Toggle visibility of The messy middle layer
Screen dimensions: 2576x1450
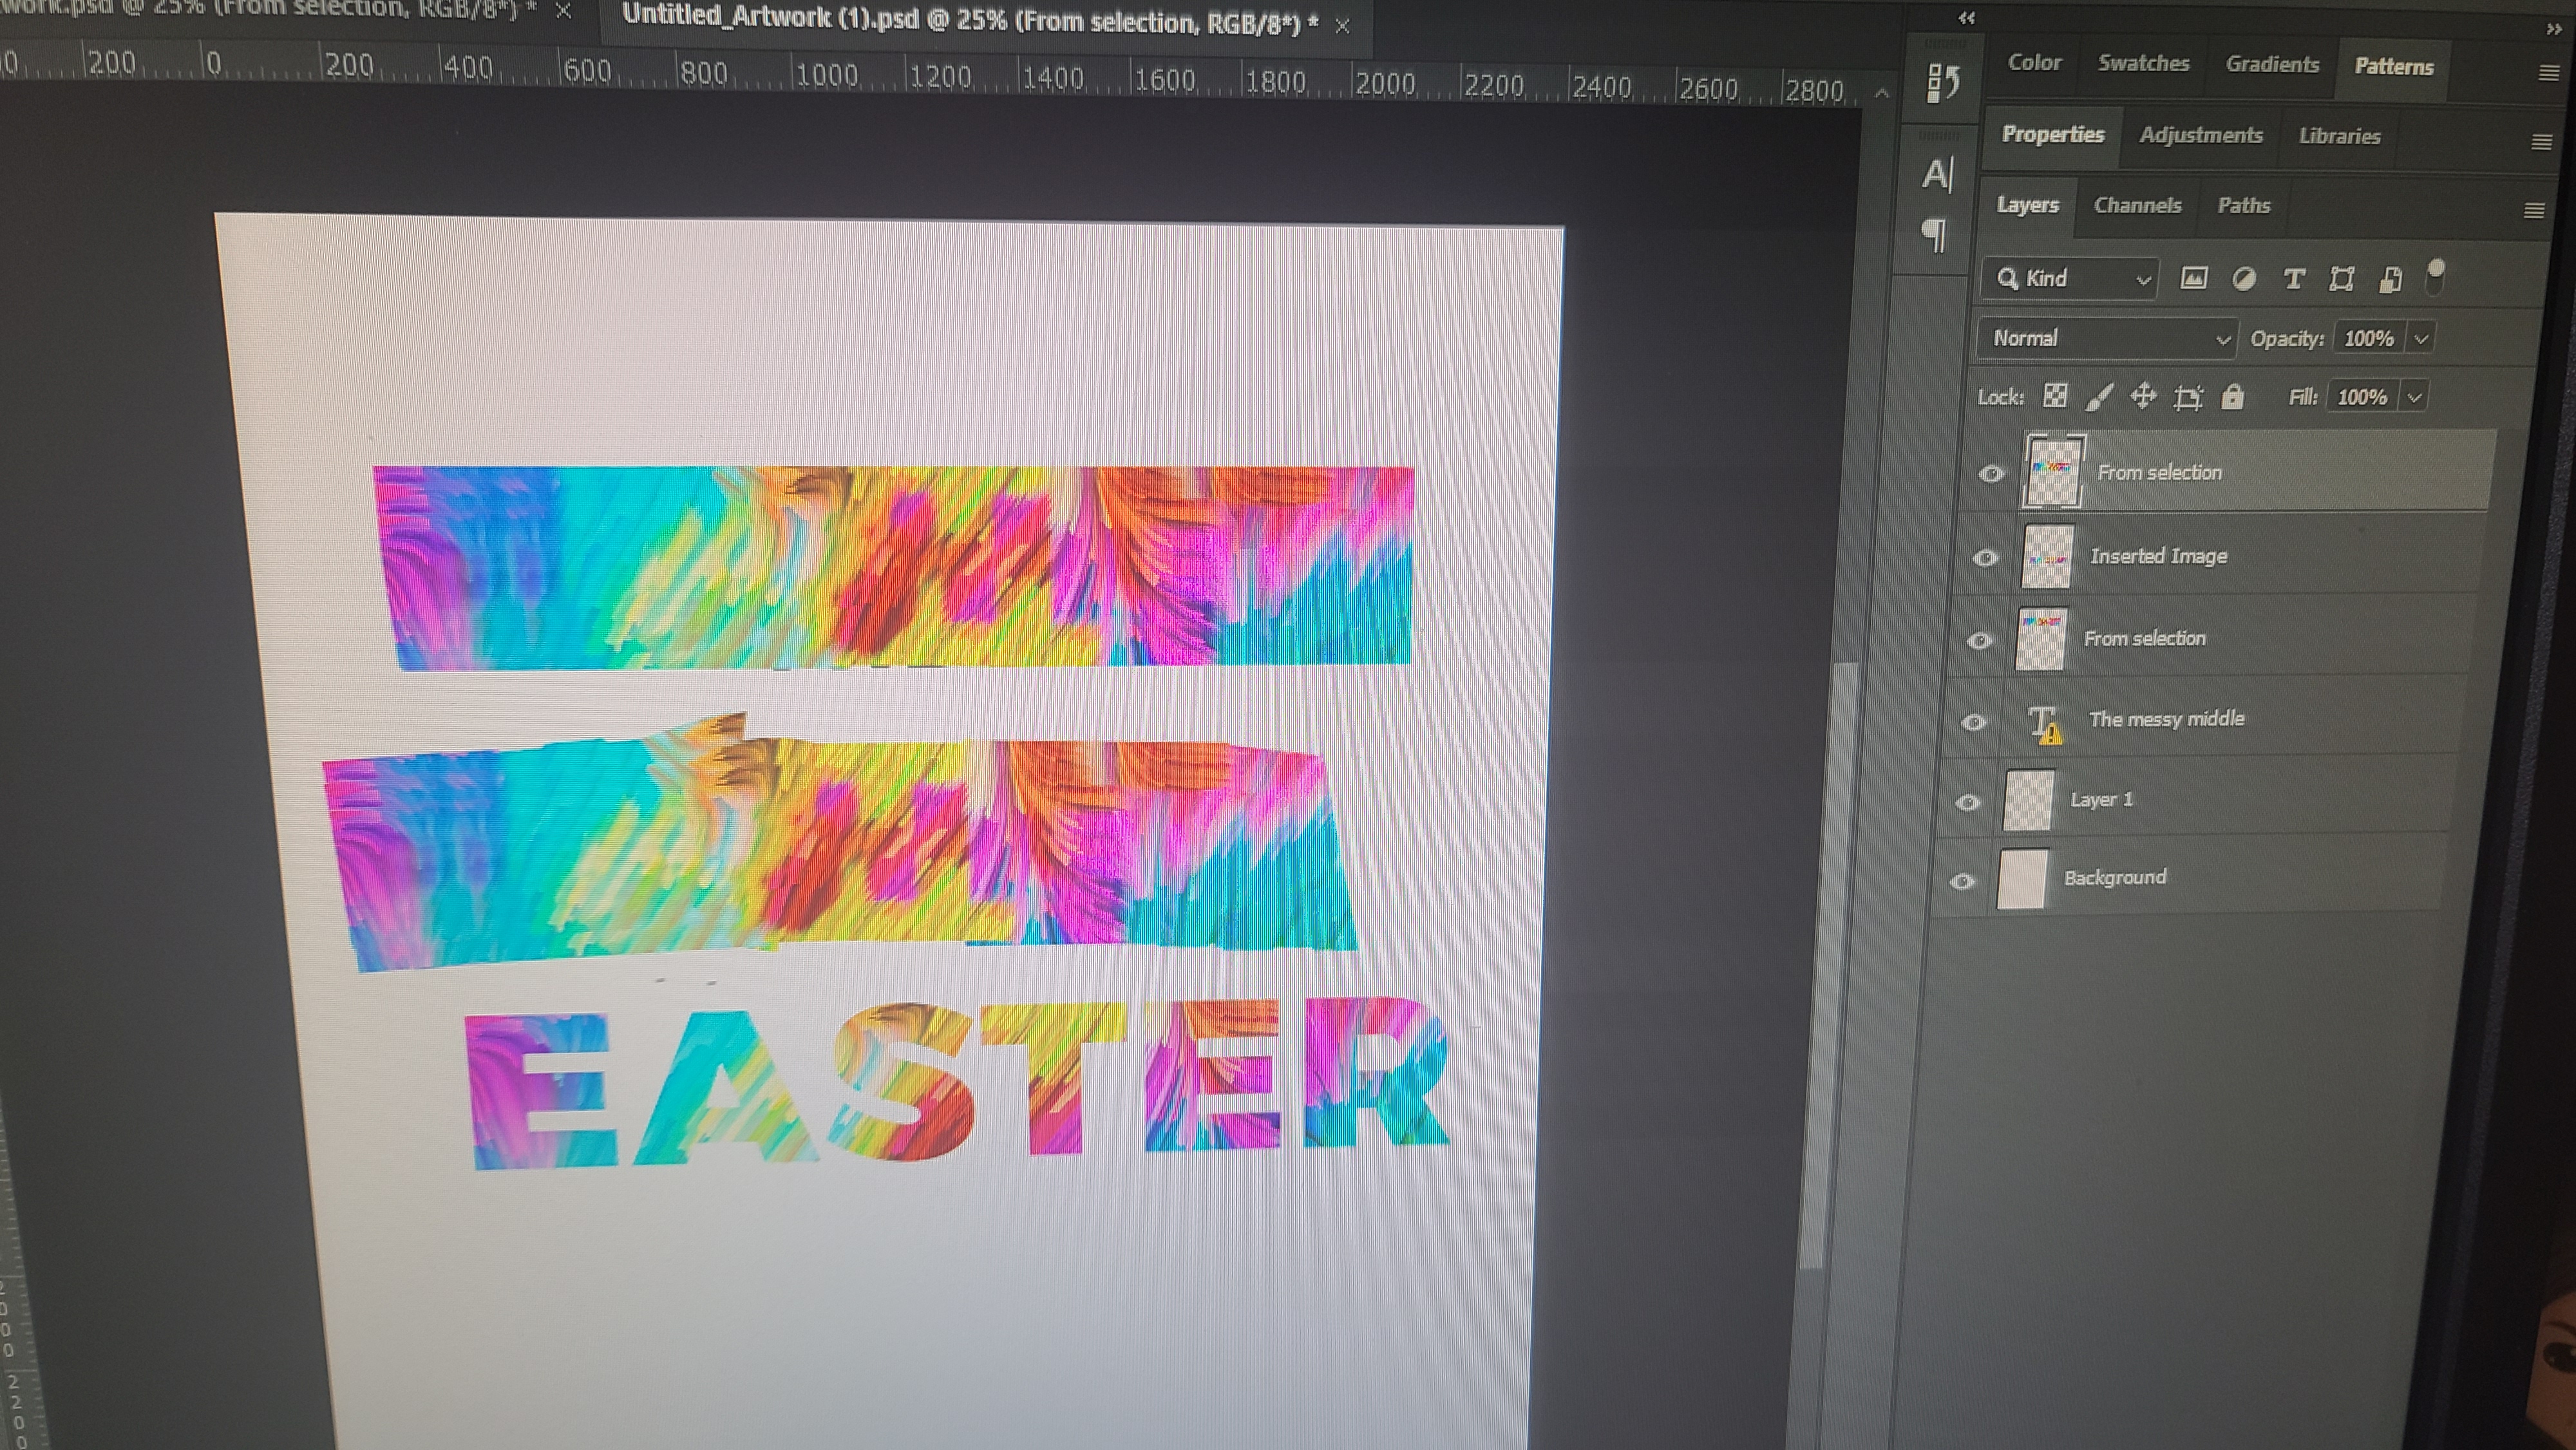[x=1973, y=722]
